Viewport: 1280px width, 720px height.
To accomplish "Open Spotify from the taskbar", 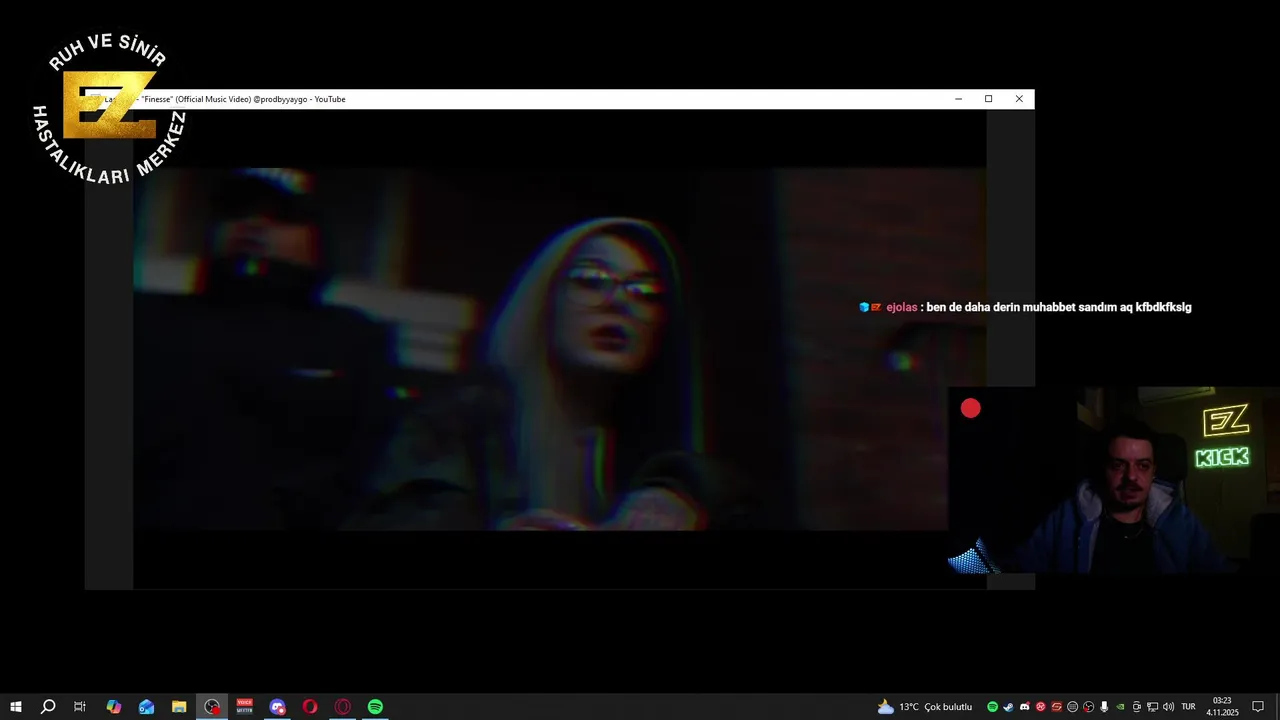I will pos(375,707).
